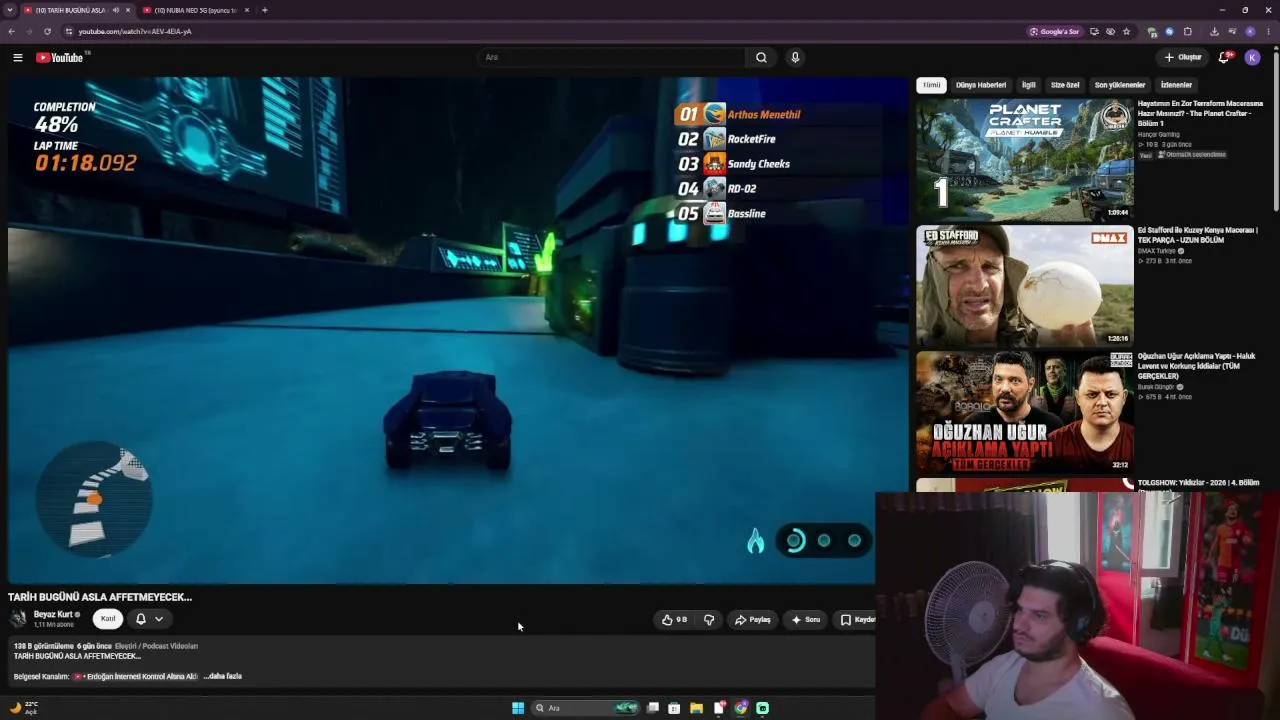Close the NUBIA NEO 5G tab
Screen dimensions: 1280x720
click(249, 10)
